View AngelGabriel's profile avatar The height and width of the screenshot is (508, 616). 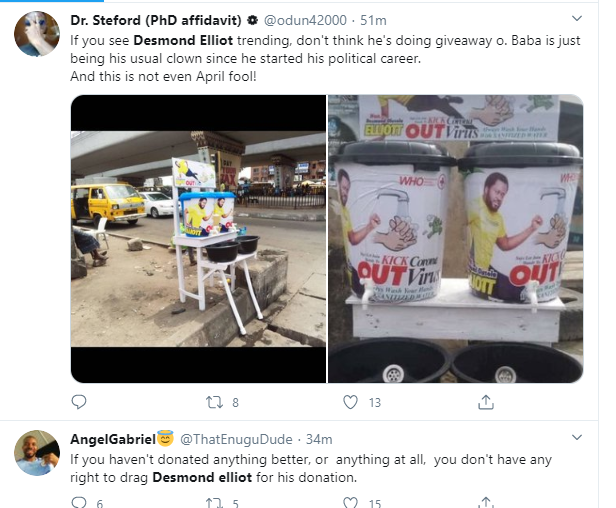click(36, 455)
